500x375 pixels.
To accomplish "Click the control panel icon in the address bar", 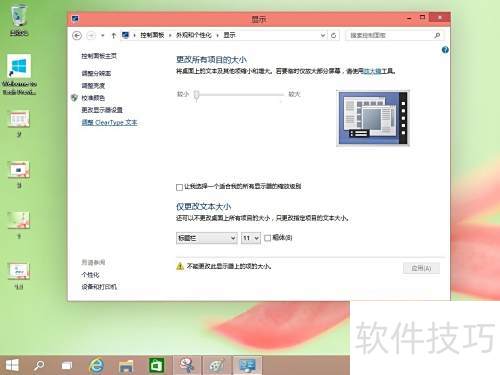I will click(125, 35).
